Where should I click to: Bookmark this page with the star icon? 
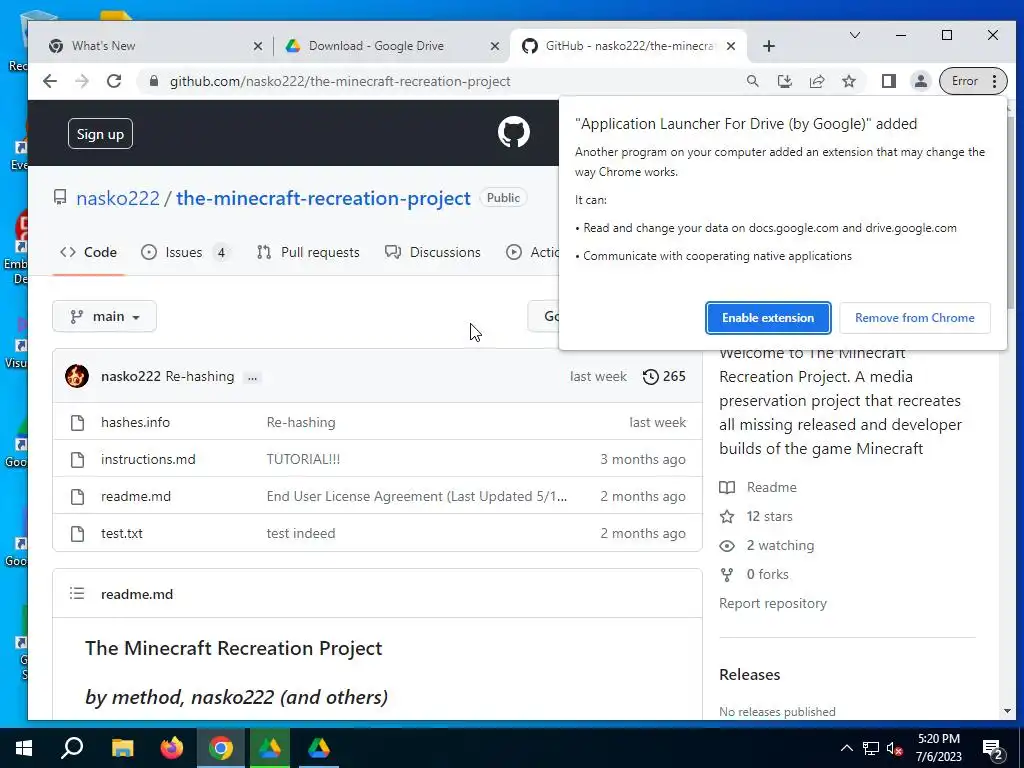click(x=848, y=81)
